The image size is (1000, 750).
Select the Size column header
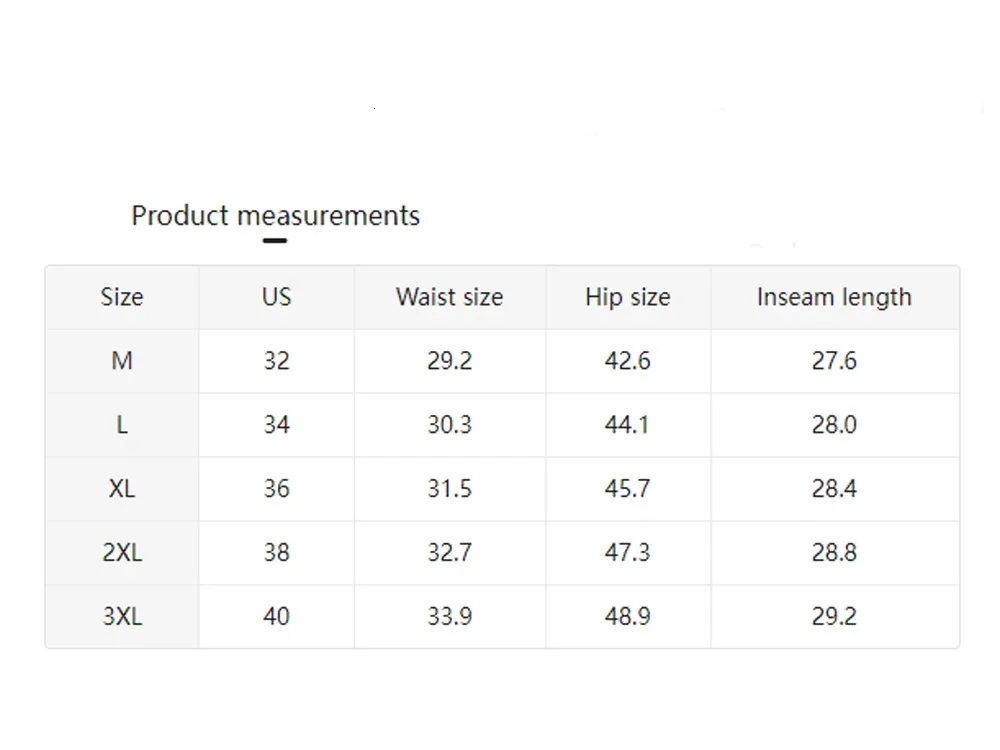122,297
